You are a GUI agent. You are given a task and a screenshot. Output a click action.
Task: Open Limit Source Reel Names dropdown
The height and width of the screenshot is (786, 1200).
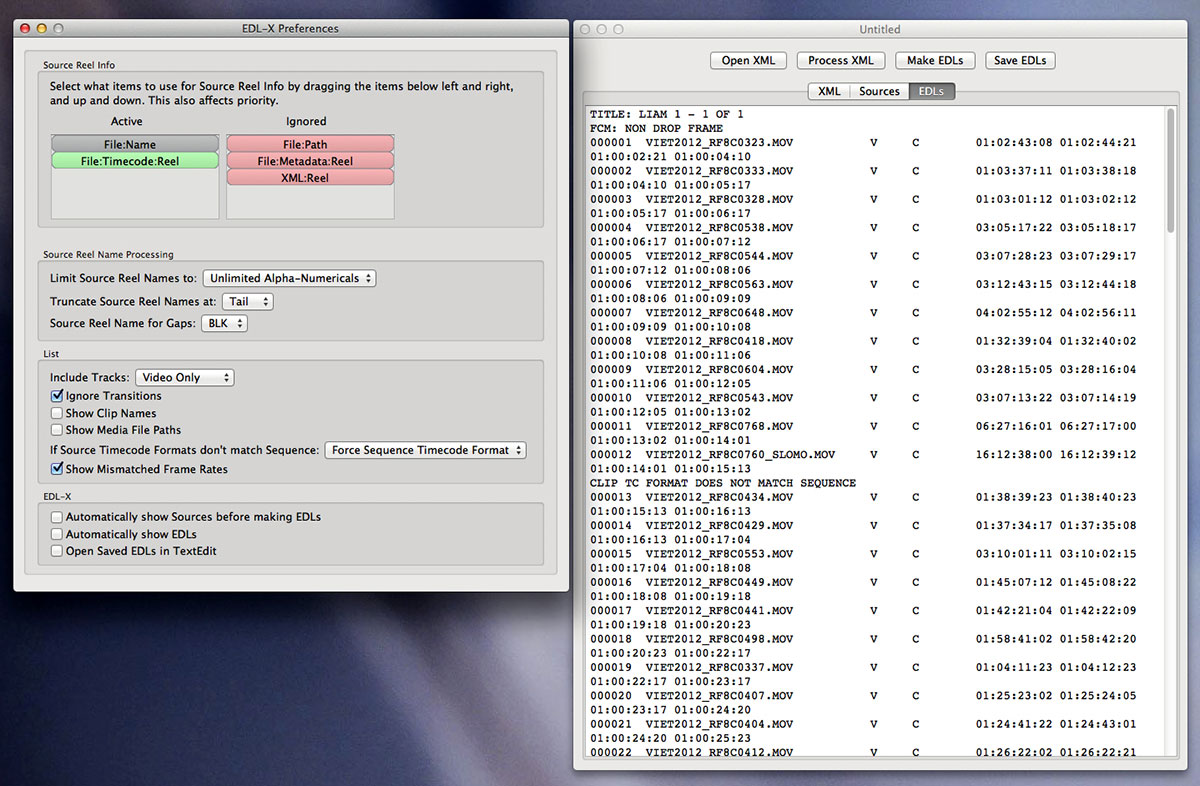289,278
